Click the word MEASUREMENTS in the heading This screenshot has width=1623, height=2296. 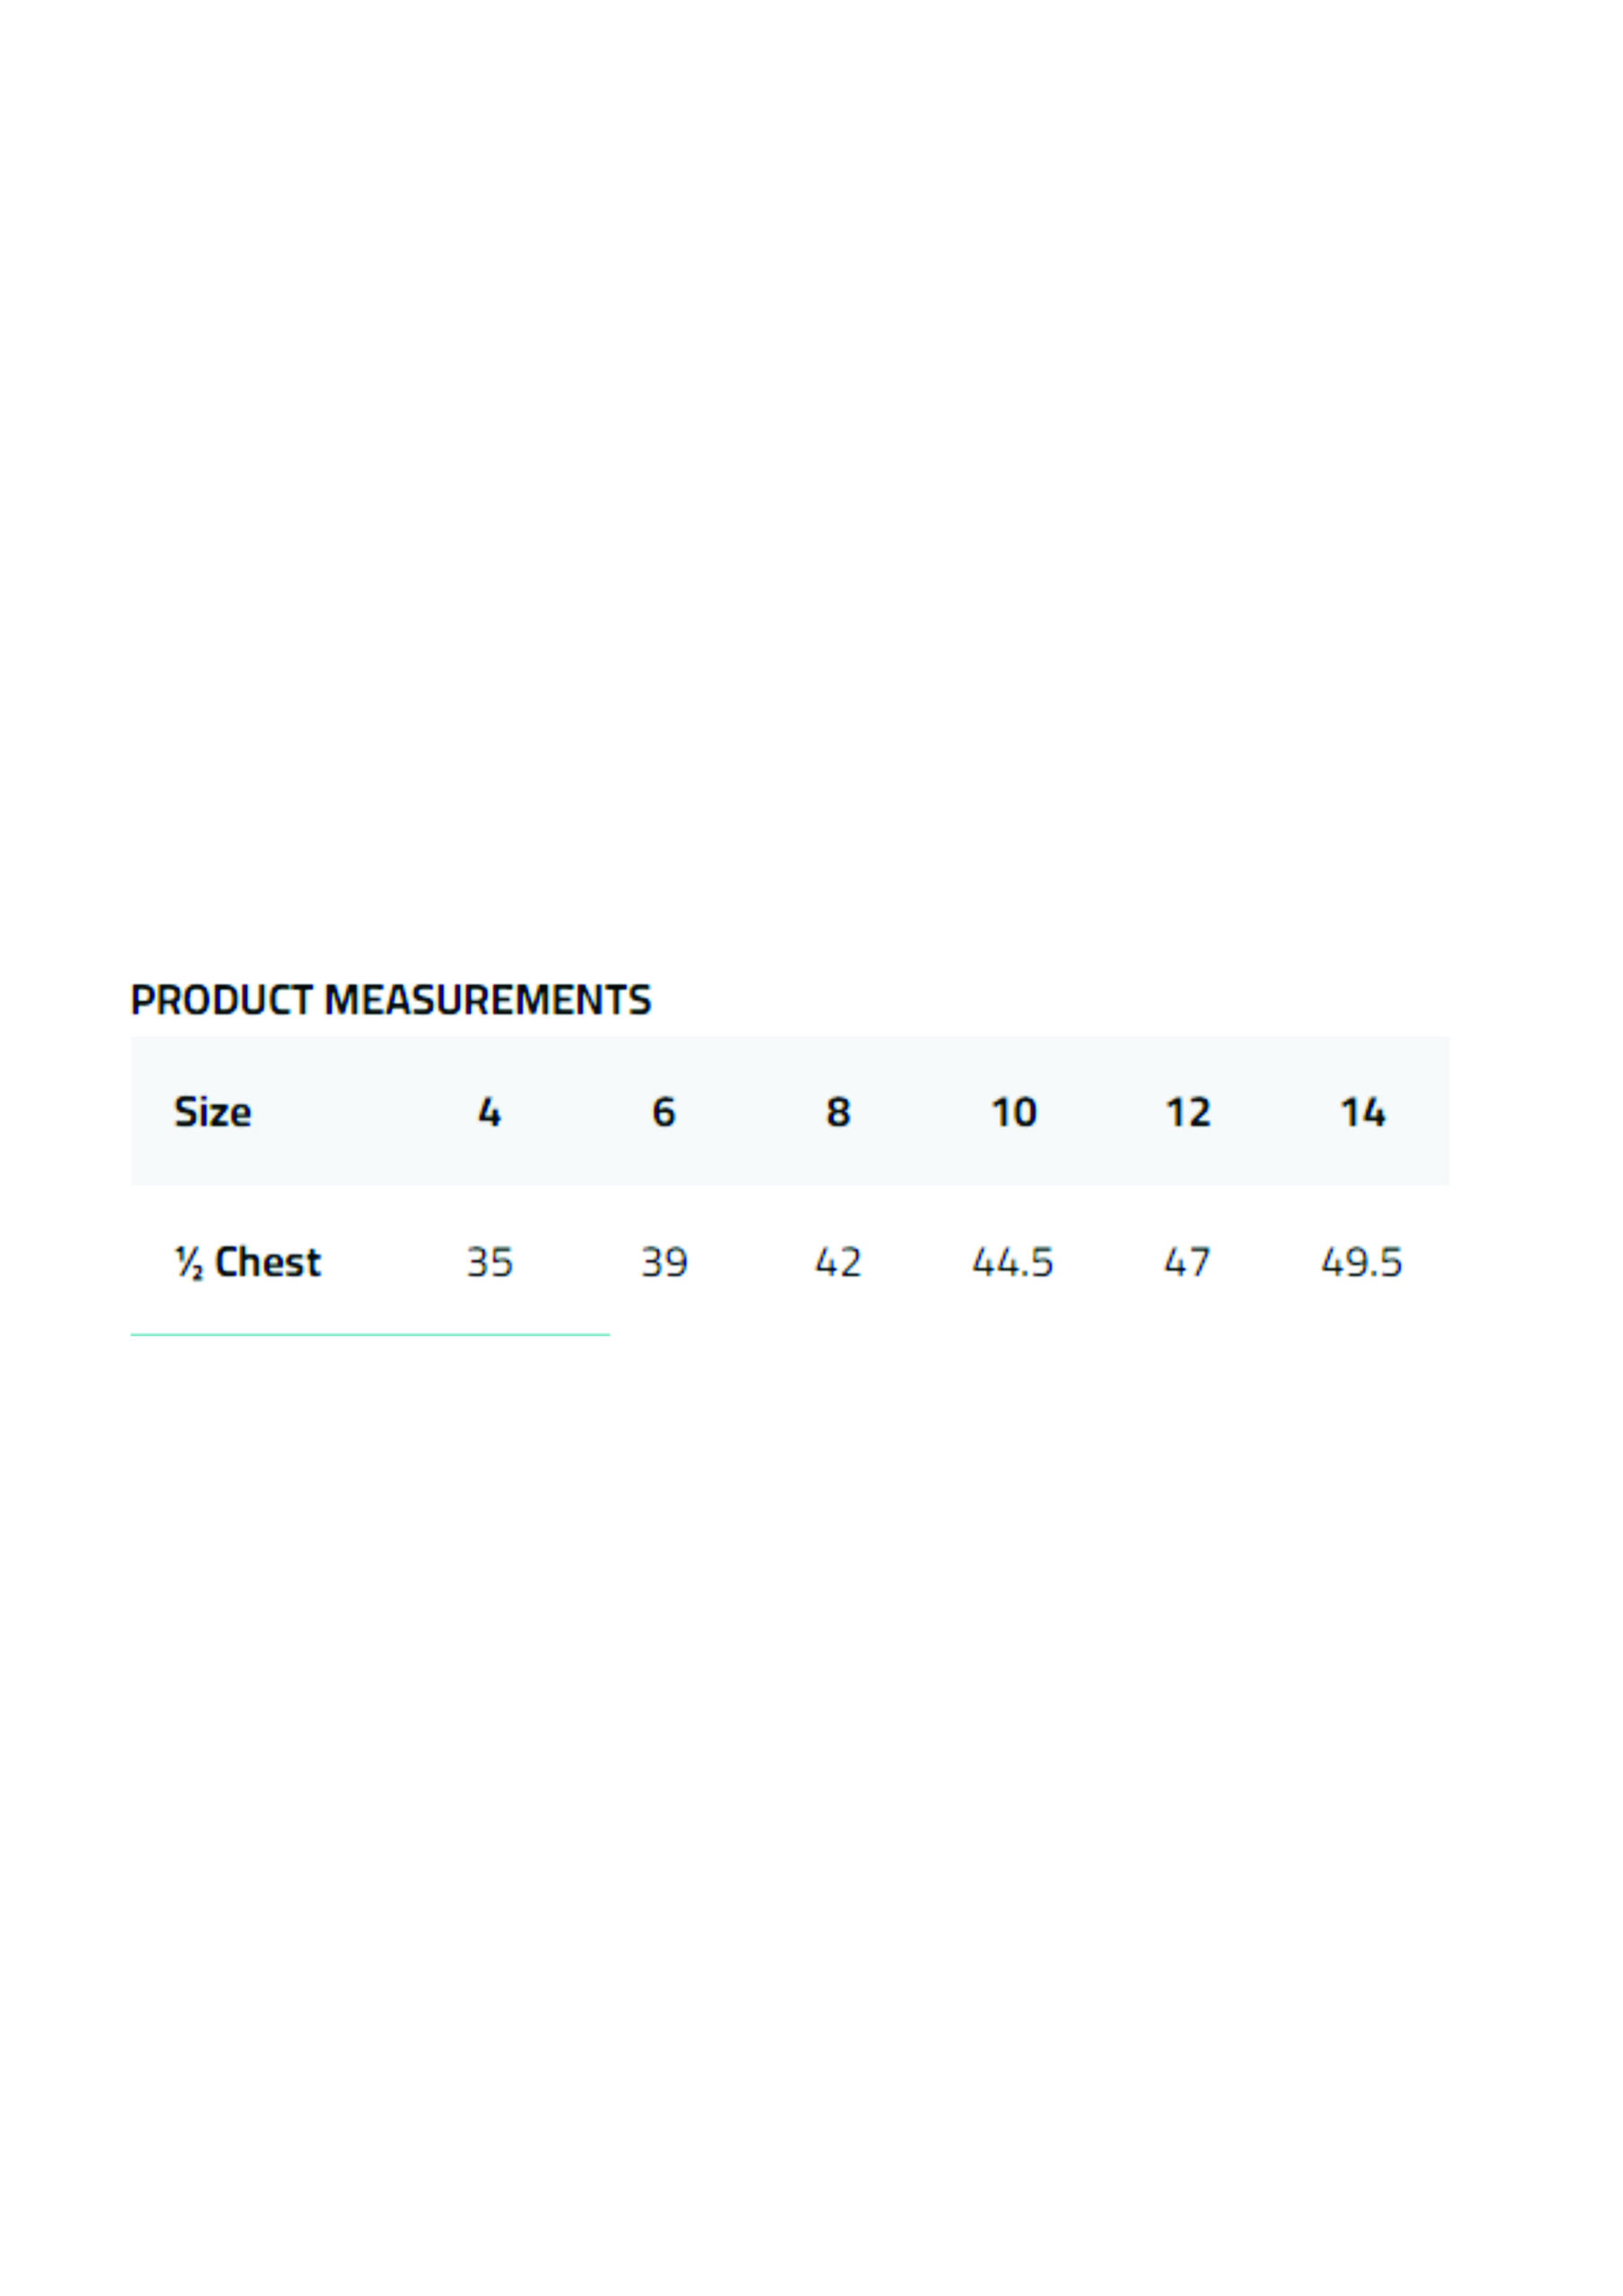tap(487, 1000)
